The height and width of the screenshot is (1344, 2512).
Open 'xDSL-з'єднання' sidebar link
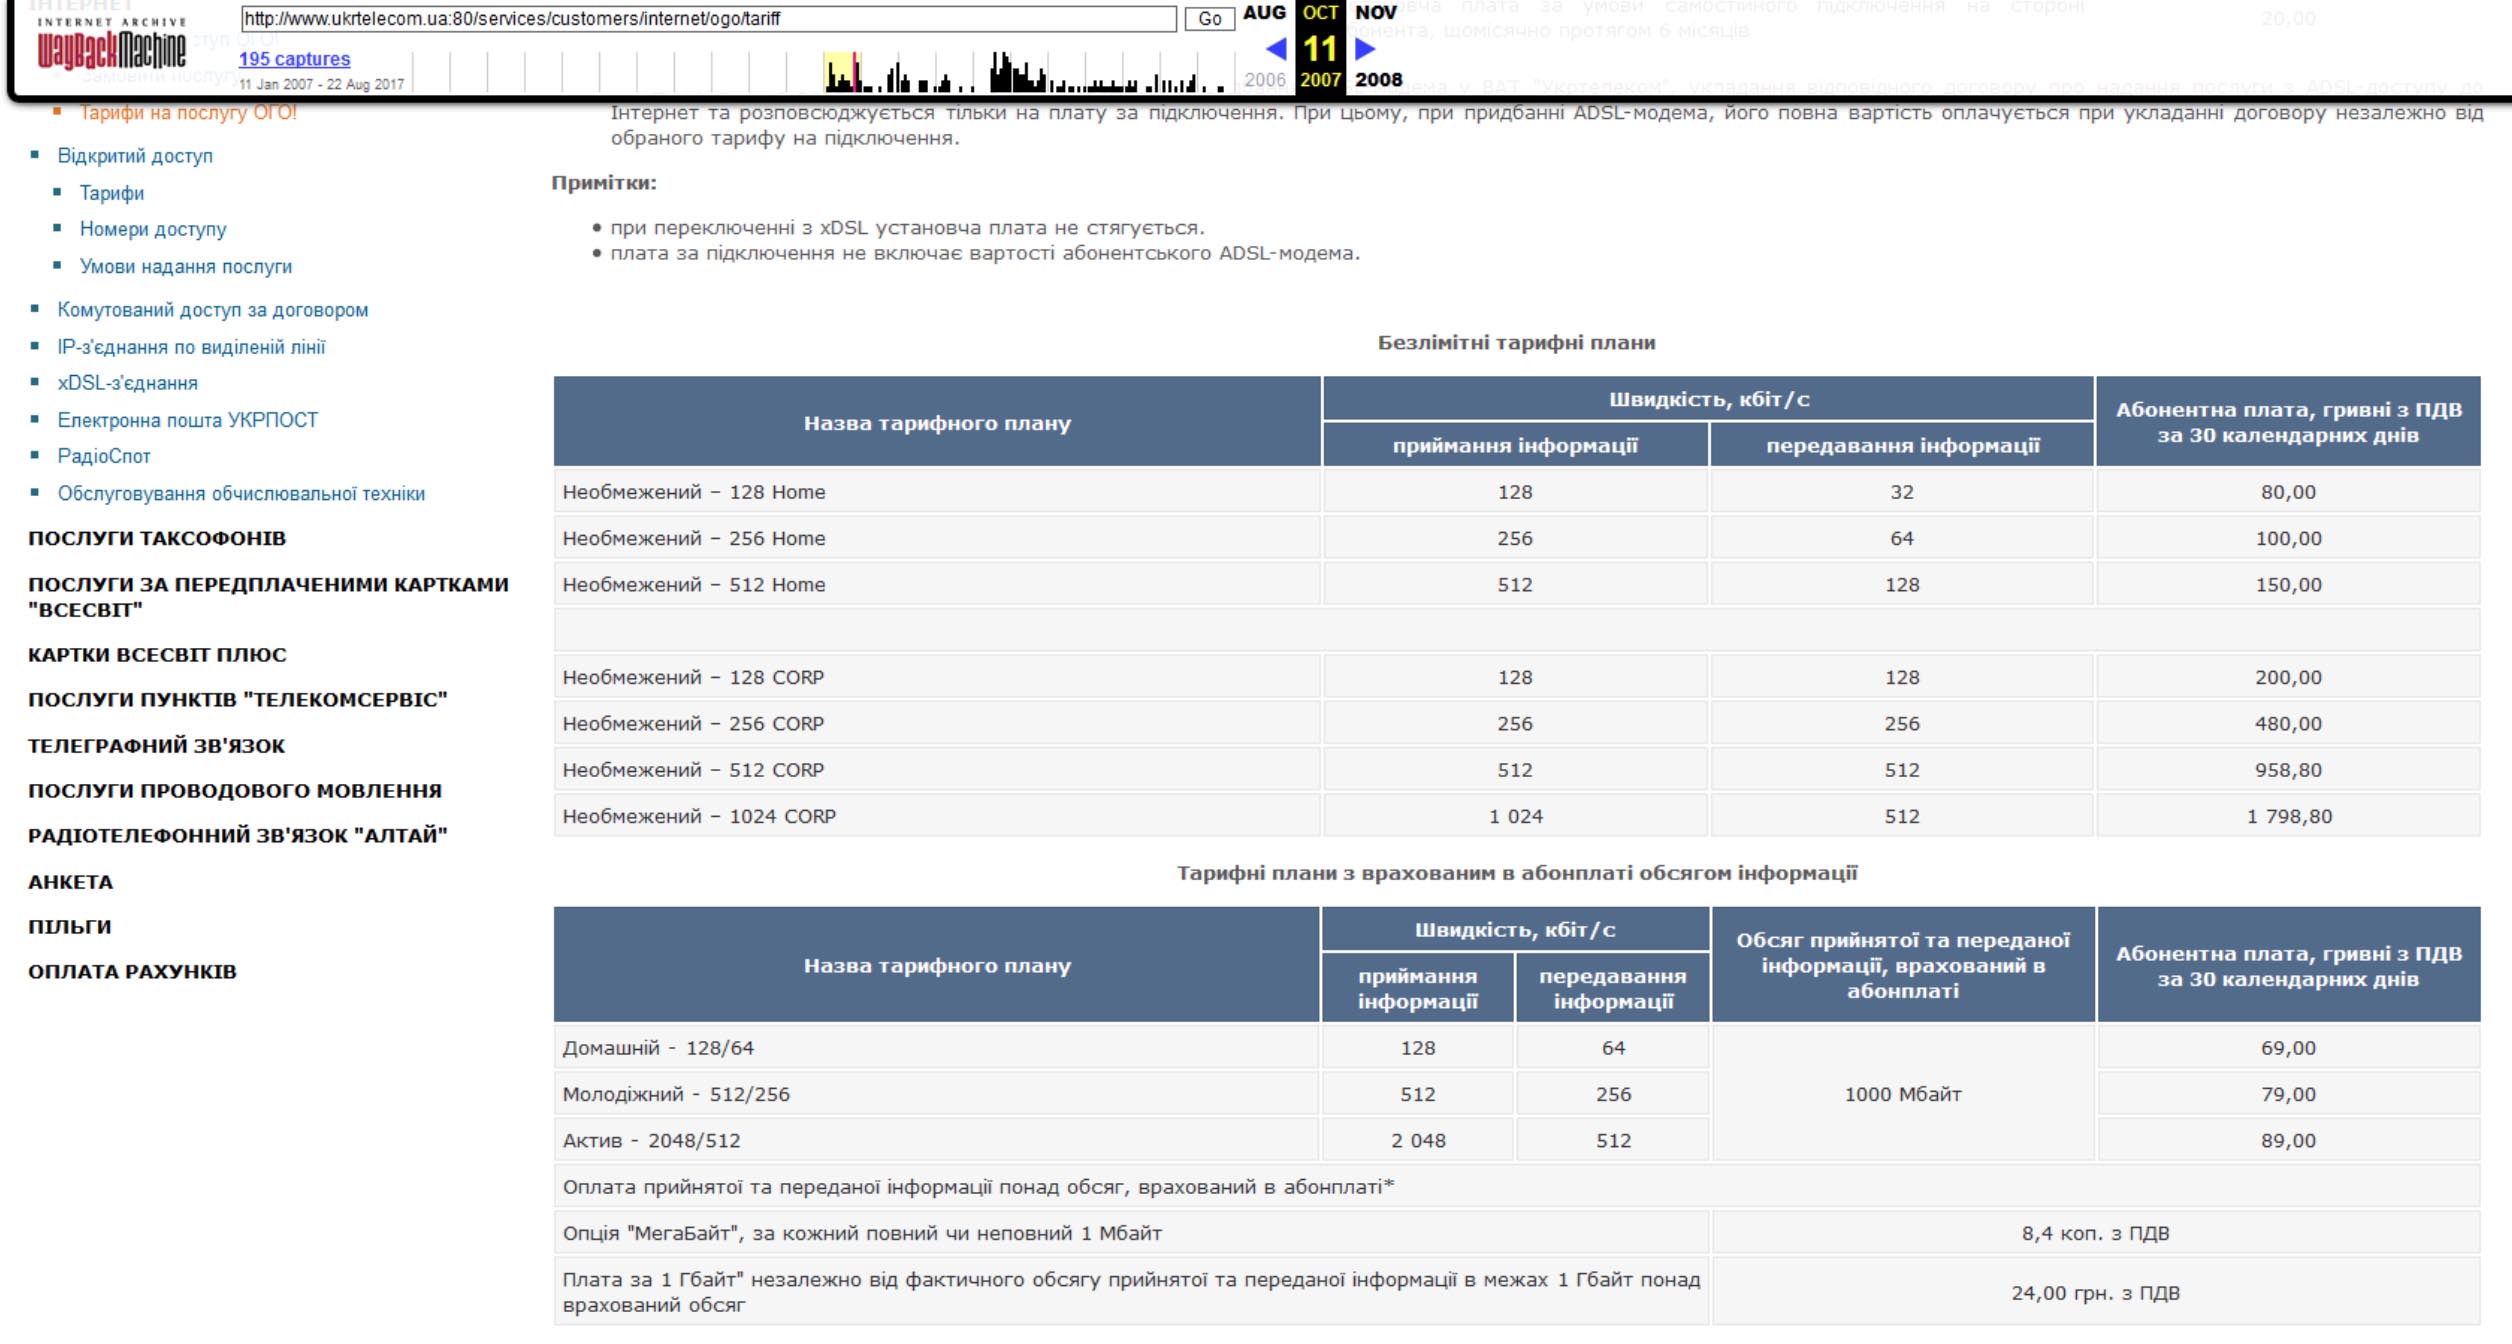tap(128, 383)
